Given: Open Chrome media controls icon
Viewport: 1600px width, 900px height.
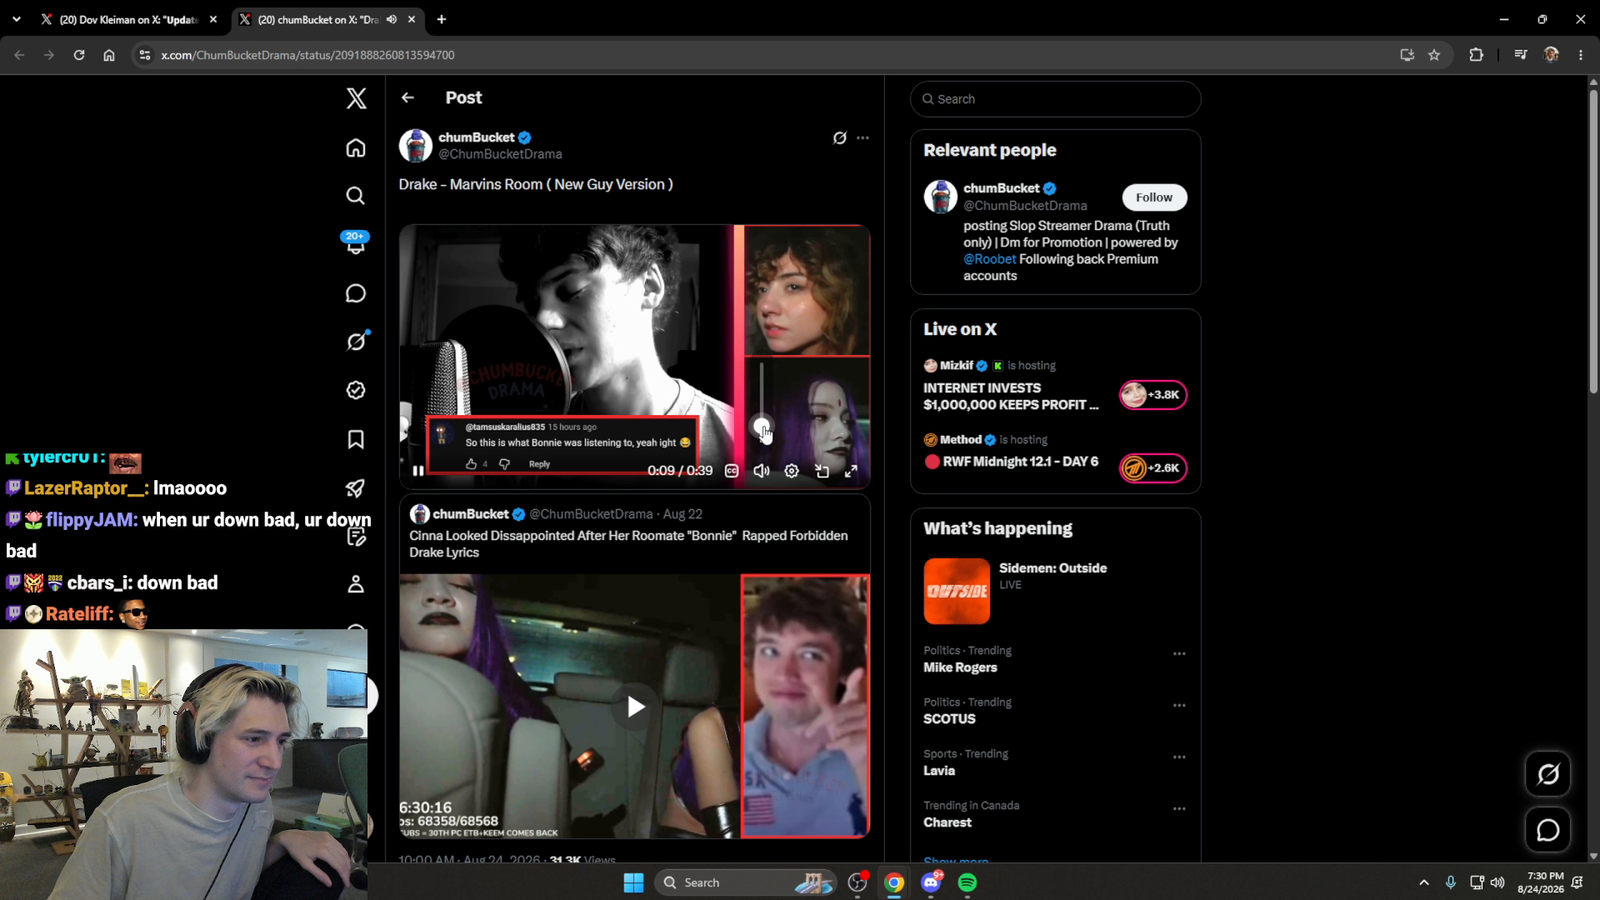Looking at the screenshot, I should (1521, 55).
